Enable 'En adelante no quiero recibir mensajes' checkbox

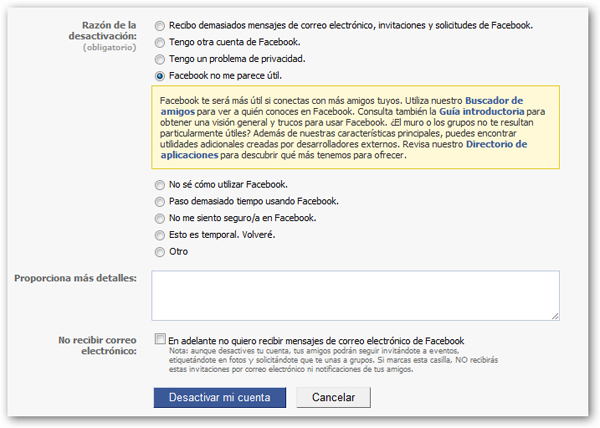coord(160,339)
